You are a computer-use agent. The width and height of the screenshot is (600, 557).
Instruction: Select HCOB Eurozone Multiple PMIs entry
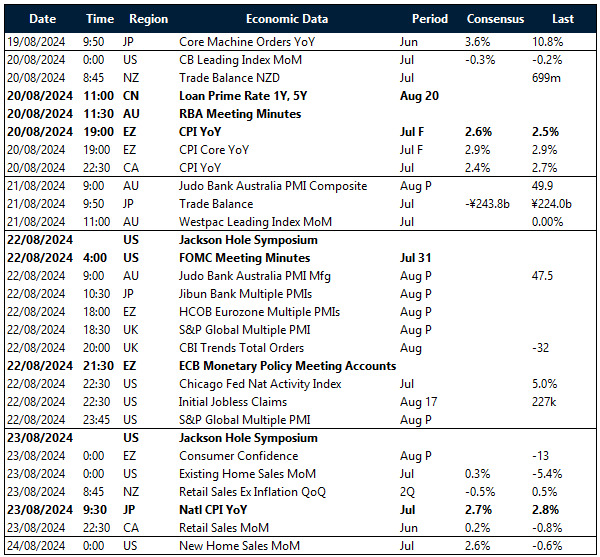click(x=259, y=311)
